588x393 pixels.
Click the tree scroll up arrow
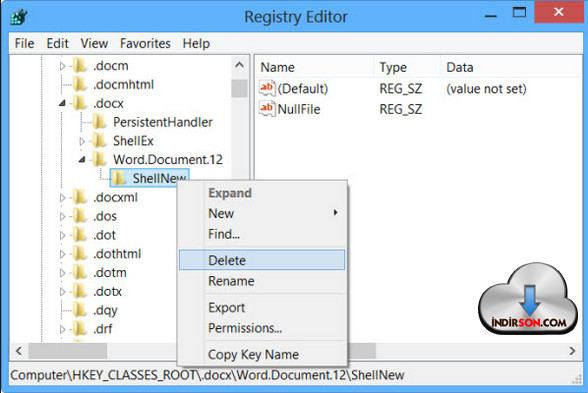239,65
